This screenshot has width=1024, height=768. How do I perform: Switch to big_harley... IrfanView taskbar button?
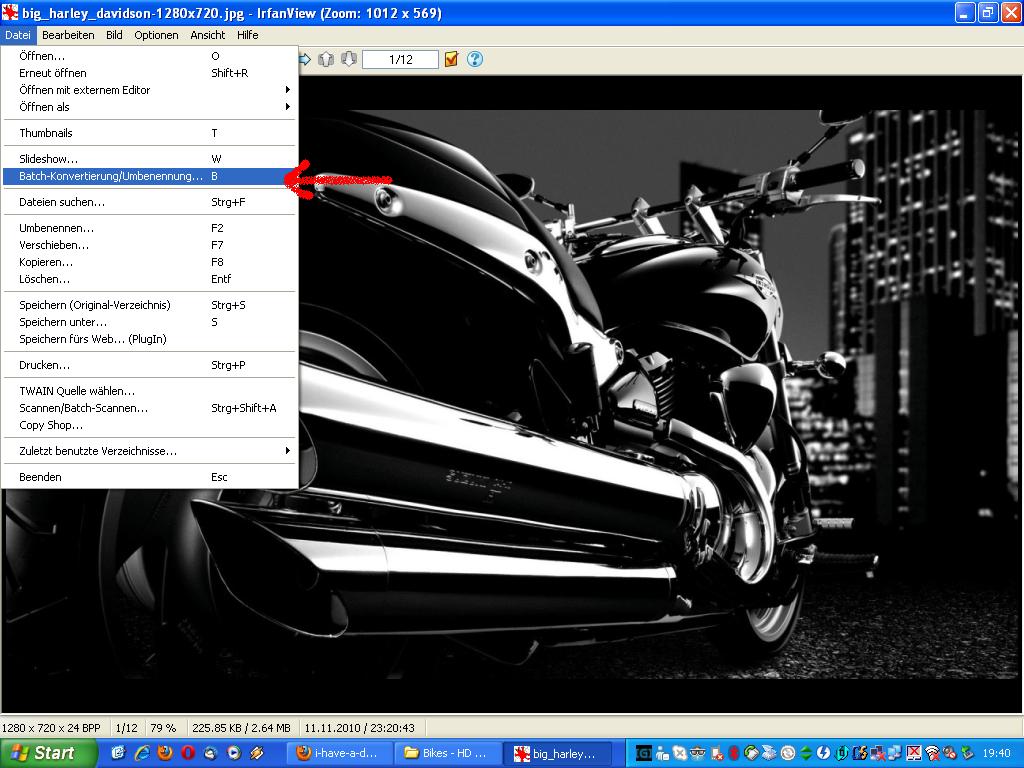point(558,754)
